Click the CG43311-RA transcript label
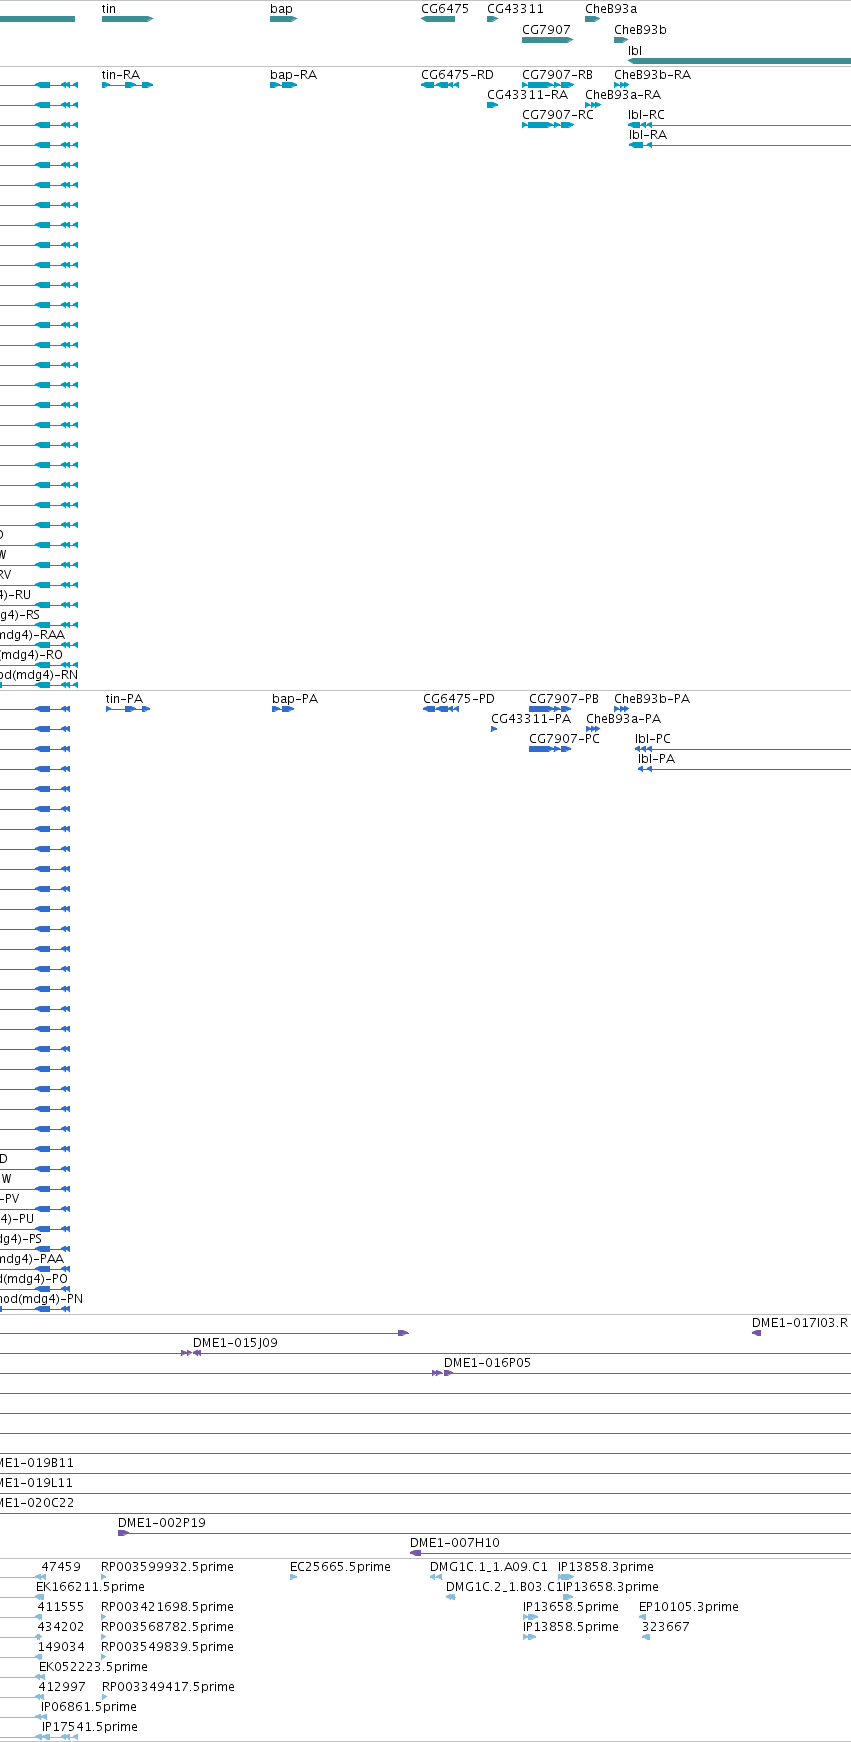Image resolution: width=851 pixels, height=1742 pixels. pyautogui.click(x=527, y=95)
